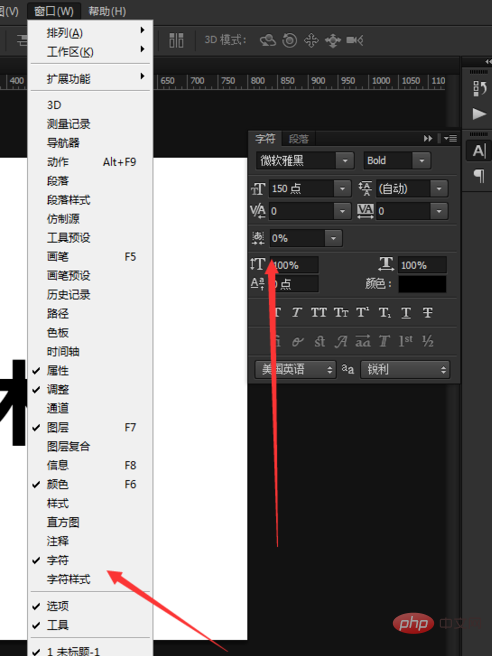This screenshot has width=492, height=656.
Task: Select the 3D zoom camera icon
Action: pos(355,40)
